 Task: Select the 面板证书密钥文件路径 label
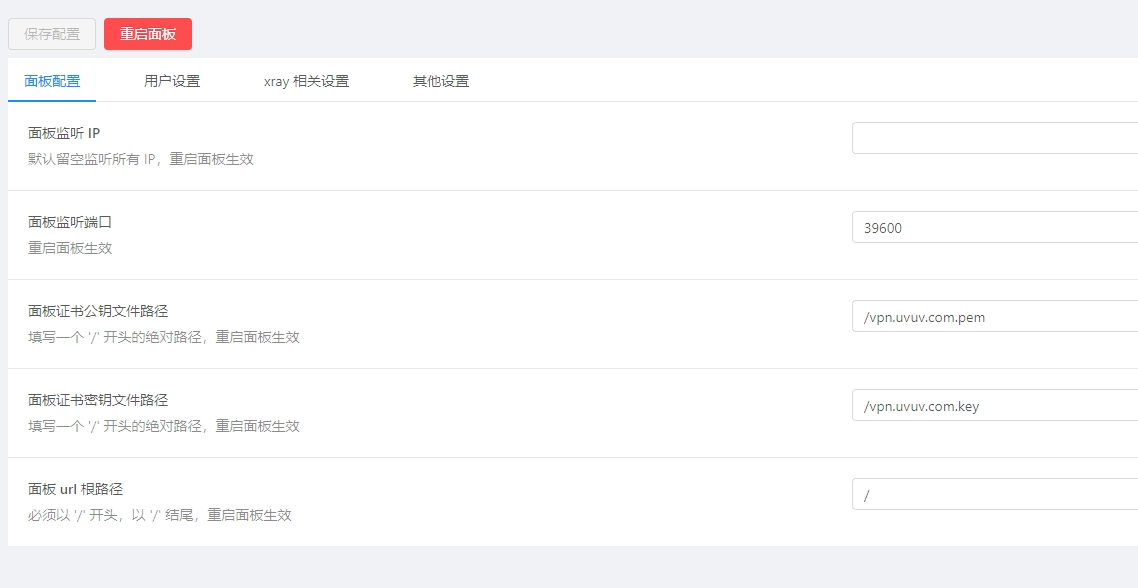point(98,400)
